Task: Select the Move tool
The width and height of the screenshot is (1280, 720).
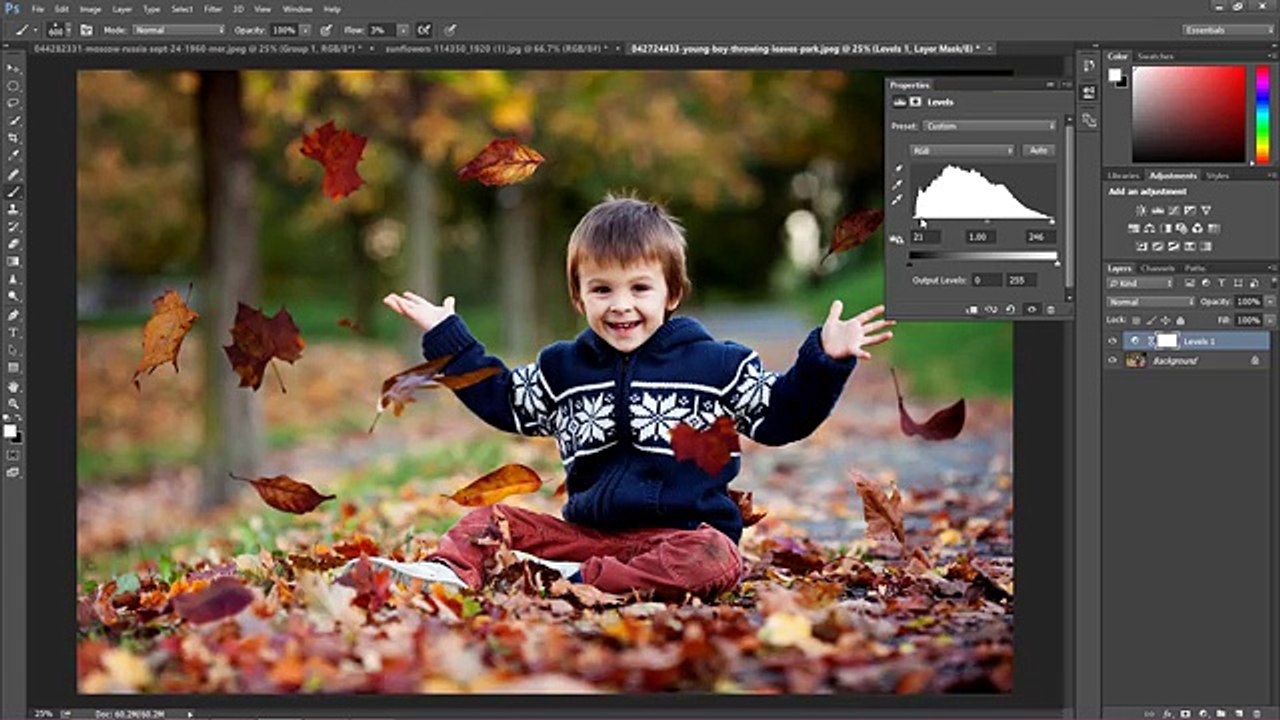Action: tap(14, 68)
